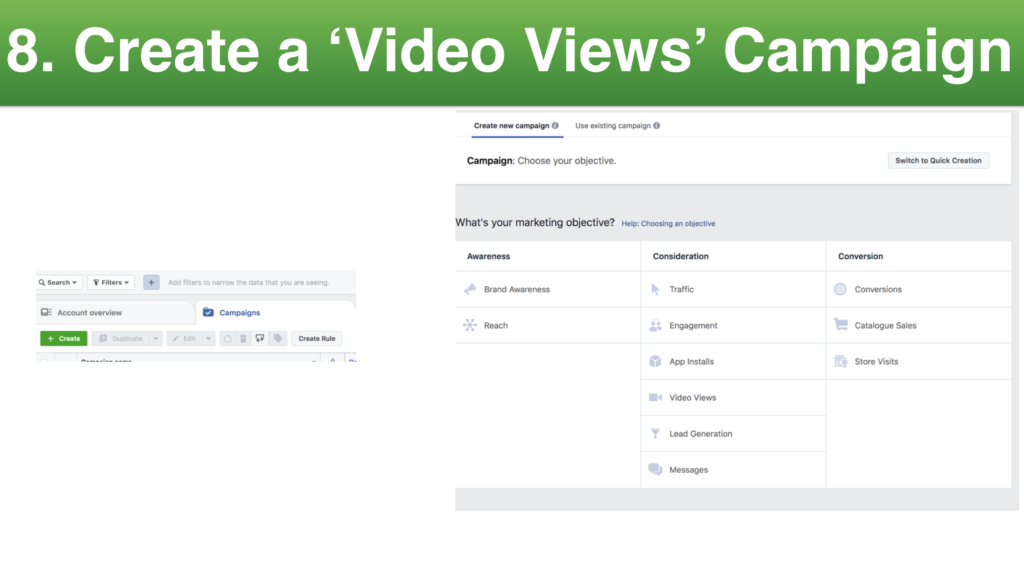Click the Edit button
1024x573 pixels.
tap(185, 338)
